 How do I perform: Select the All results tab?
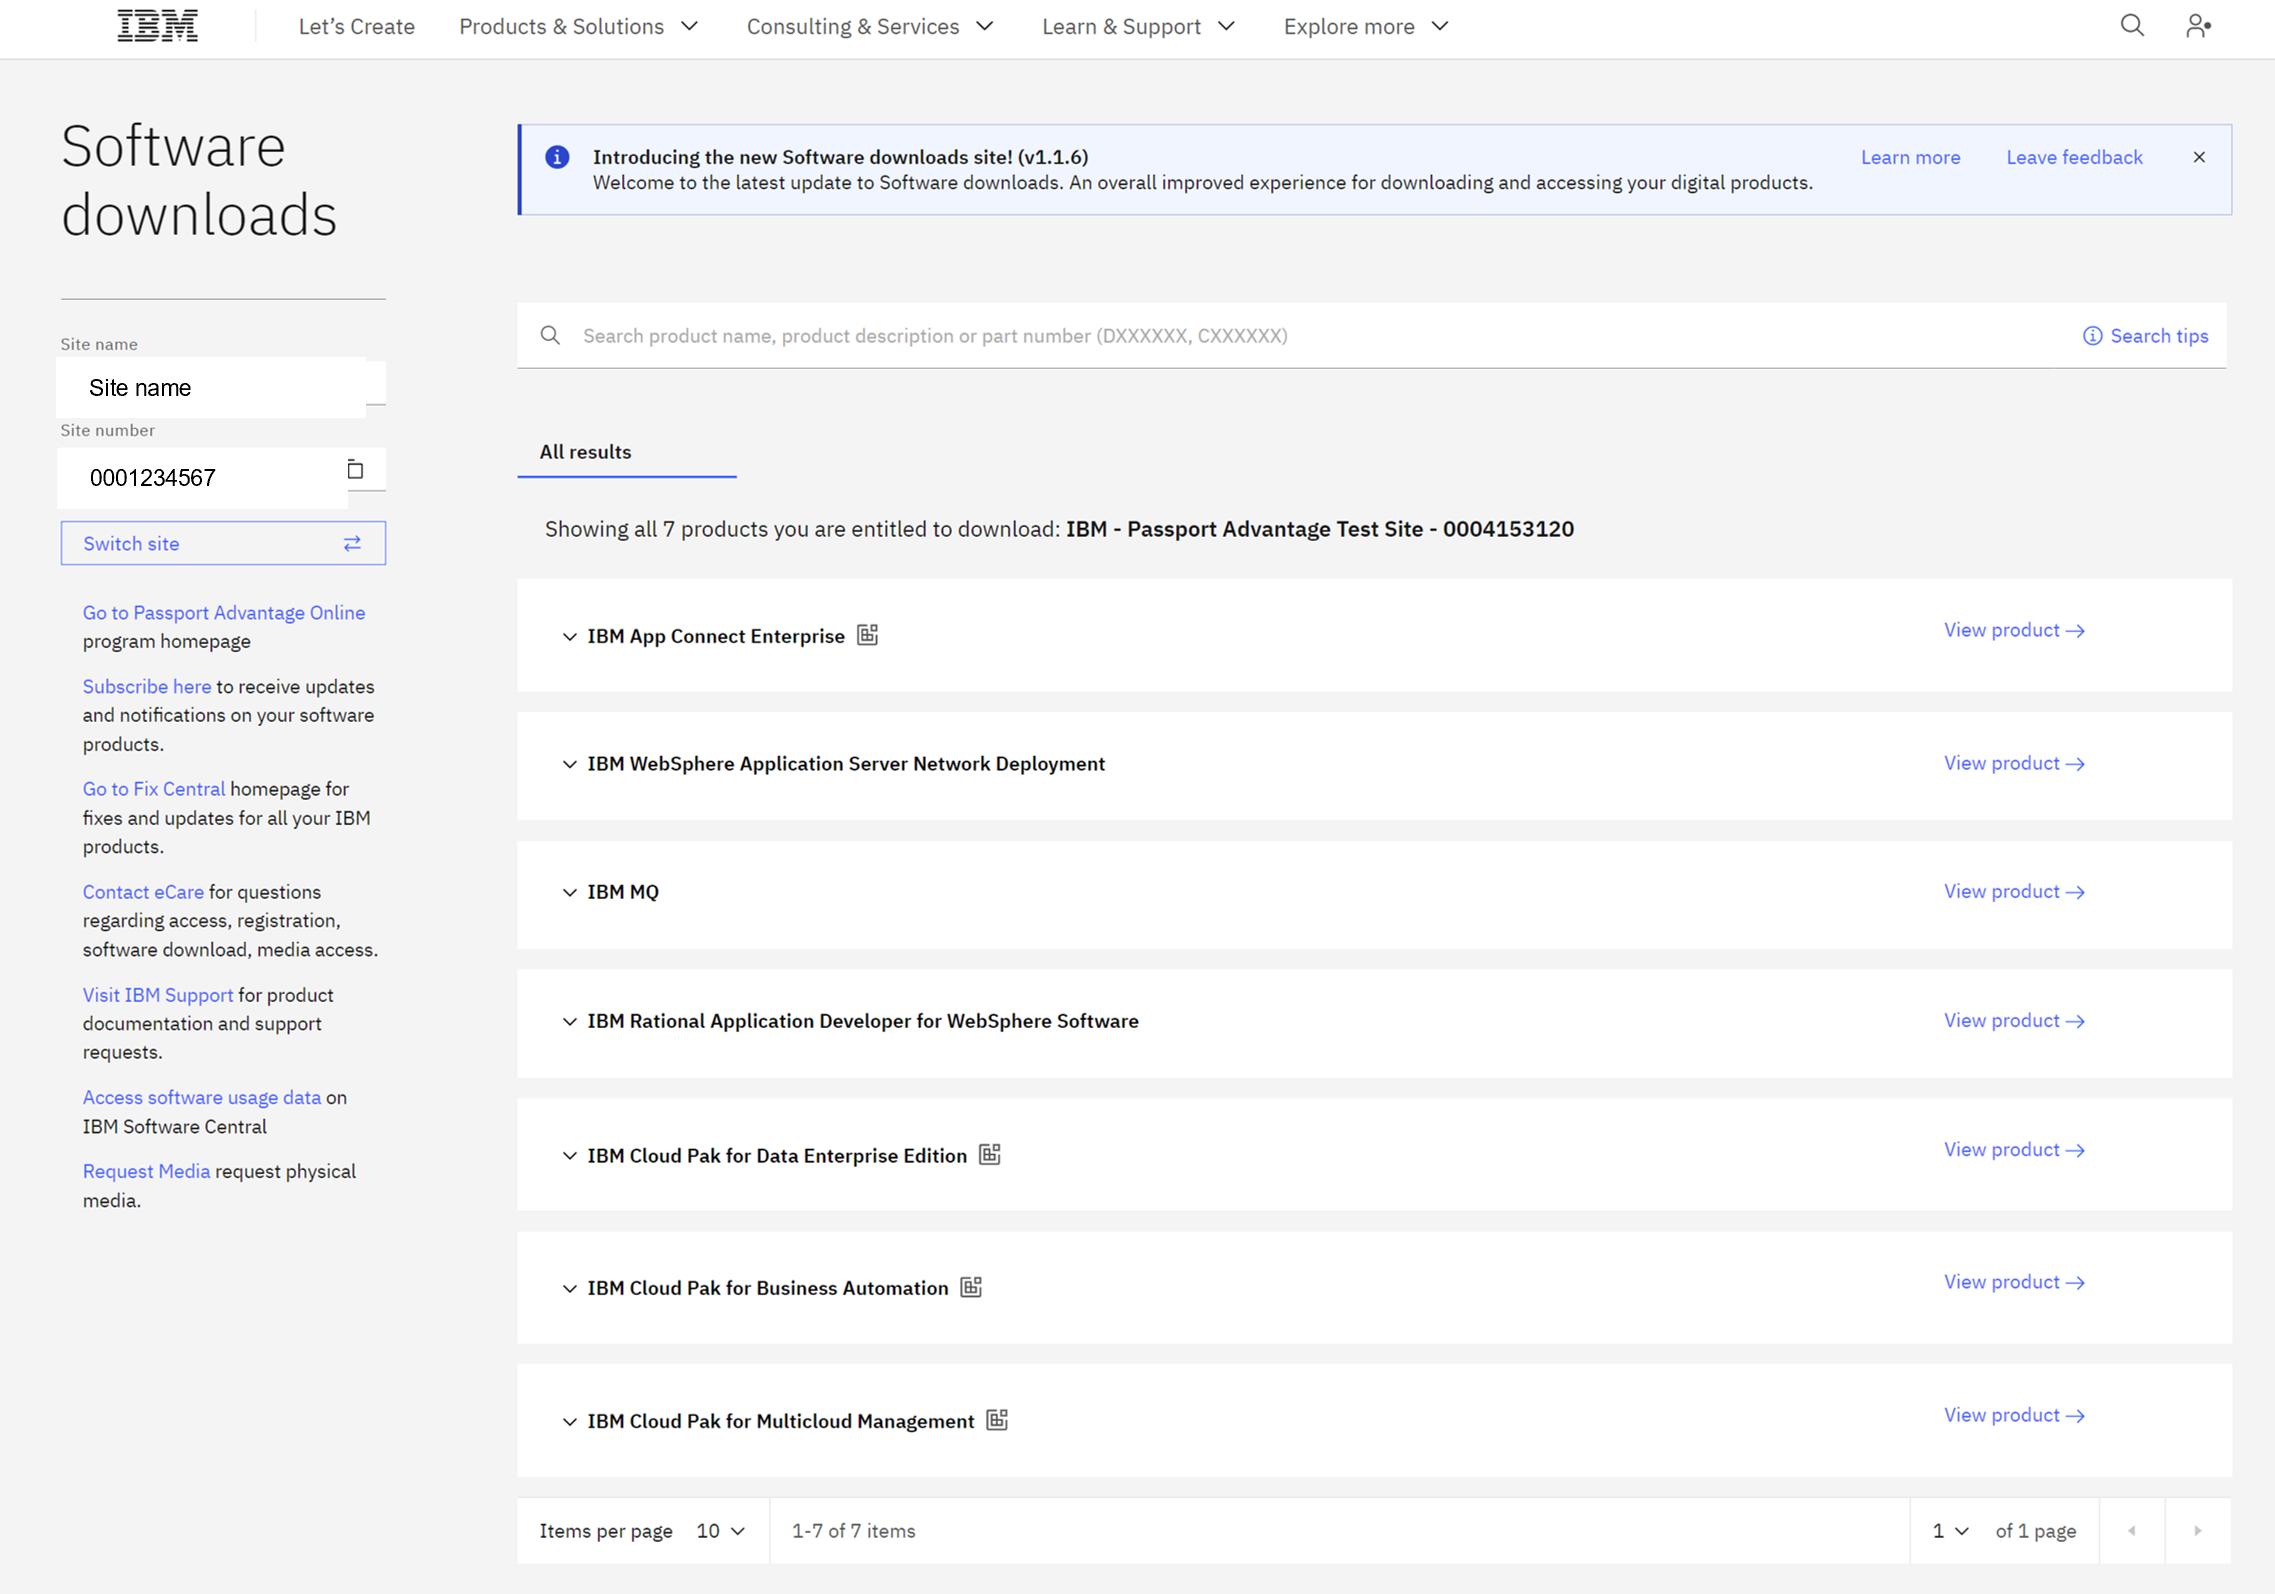[626, 452]
